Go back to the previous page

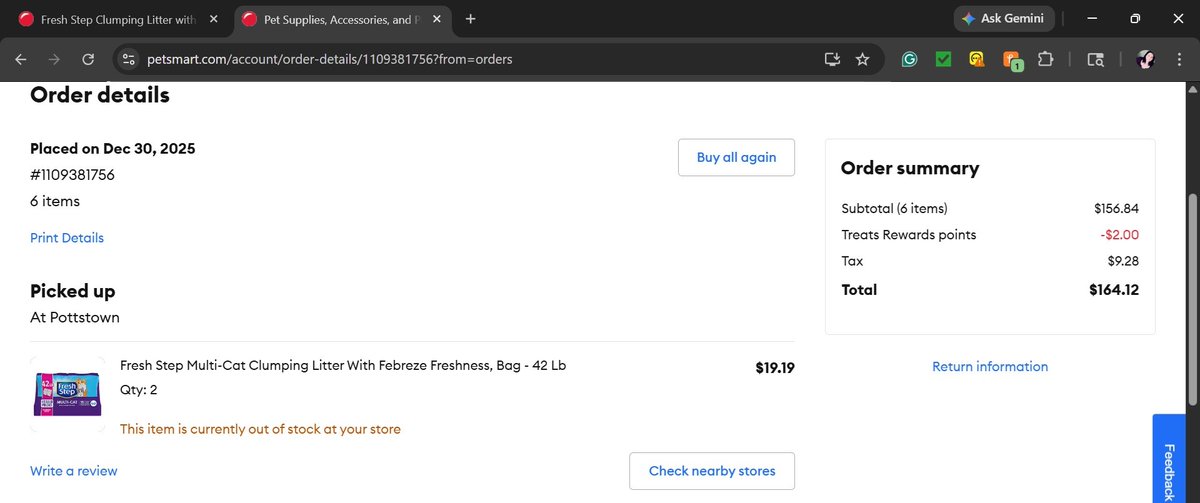pyautogui.click(x=21, y=59)
